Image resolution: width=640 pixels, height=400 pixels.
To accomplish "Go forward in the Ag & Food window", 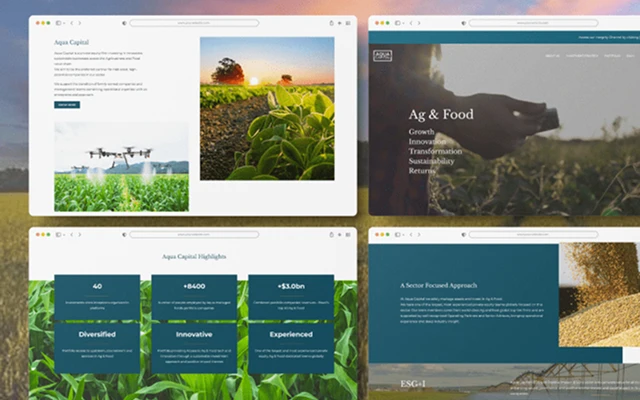I will [x=419, y=23].
